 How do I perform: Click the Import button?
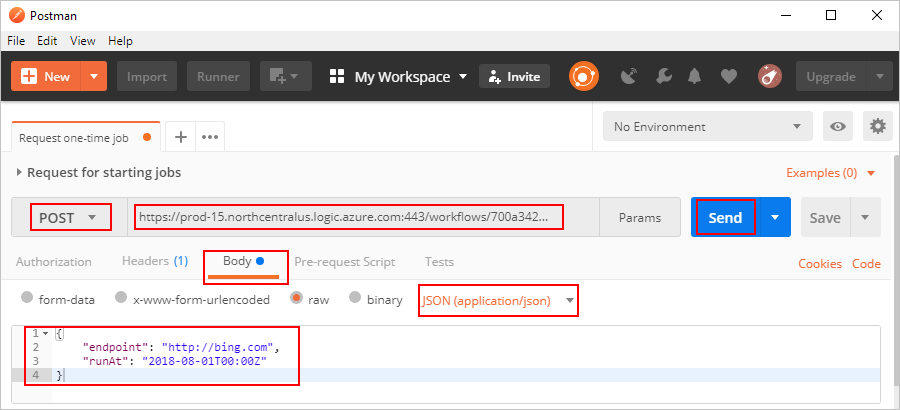(x=147, y=76)
